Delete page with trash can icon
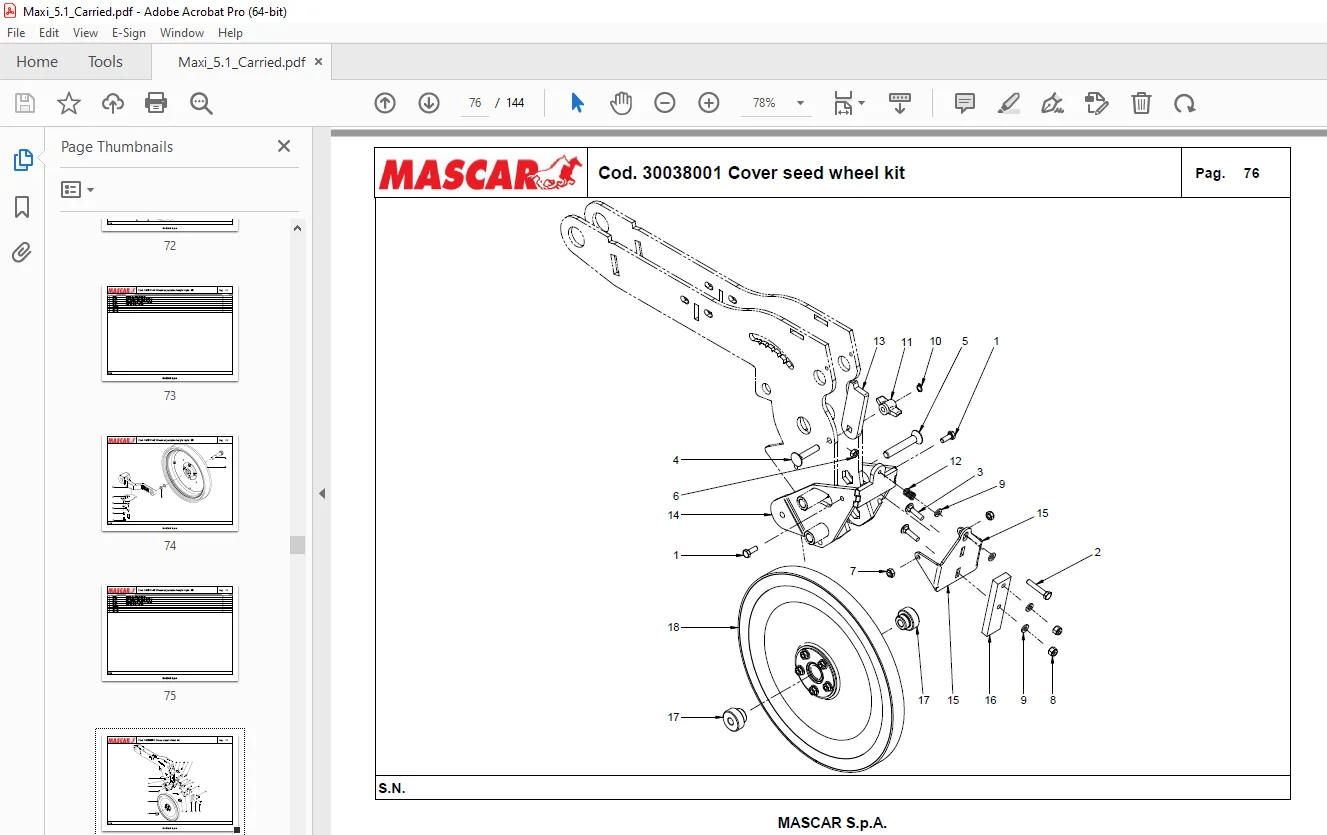The width and height of the screenshot is (1327, 835). click(1141, 103)
